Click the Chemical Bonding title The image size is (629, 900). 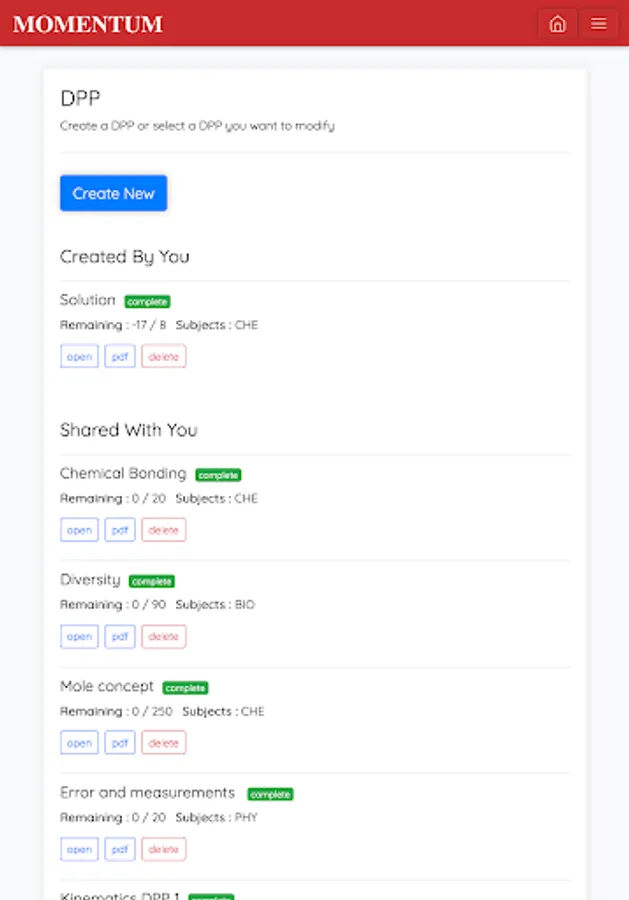point(123,473)
